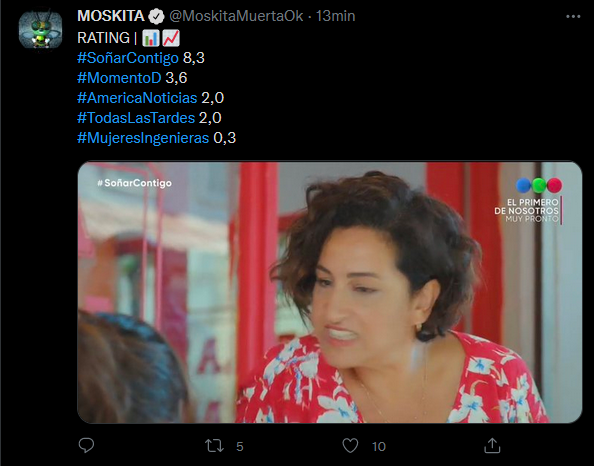Viewport: 594px width, 466px height.
Task: Click the retweet count 5
Action: (x=239, y=447)
